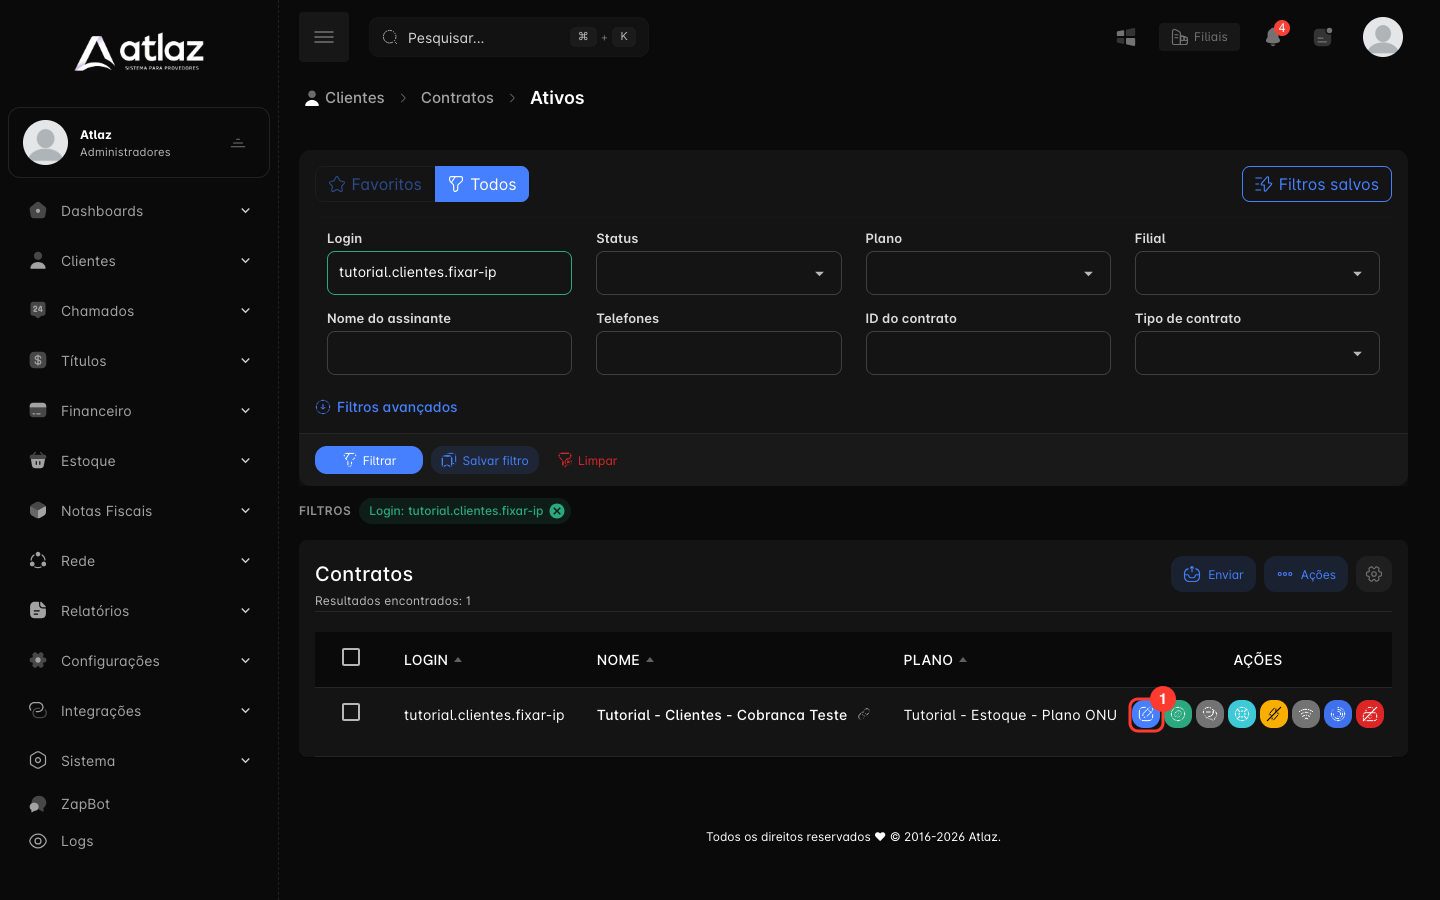Viewport: 1440px width, 900px height.
Task: Open the Tipo de contrato dropdown
Action: [1257, 353]
